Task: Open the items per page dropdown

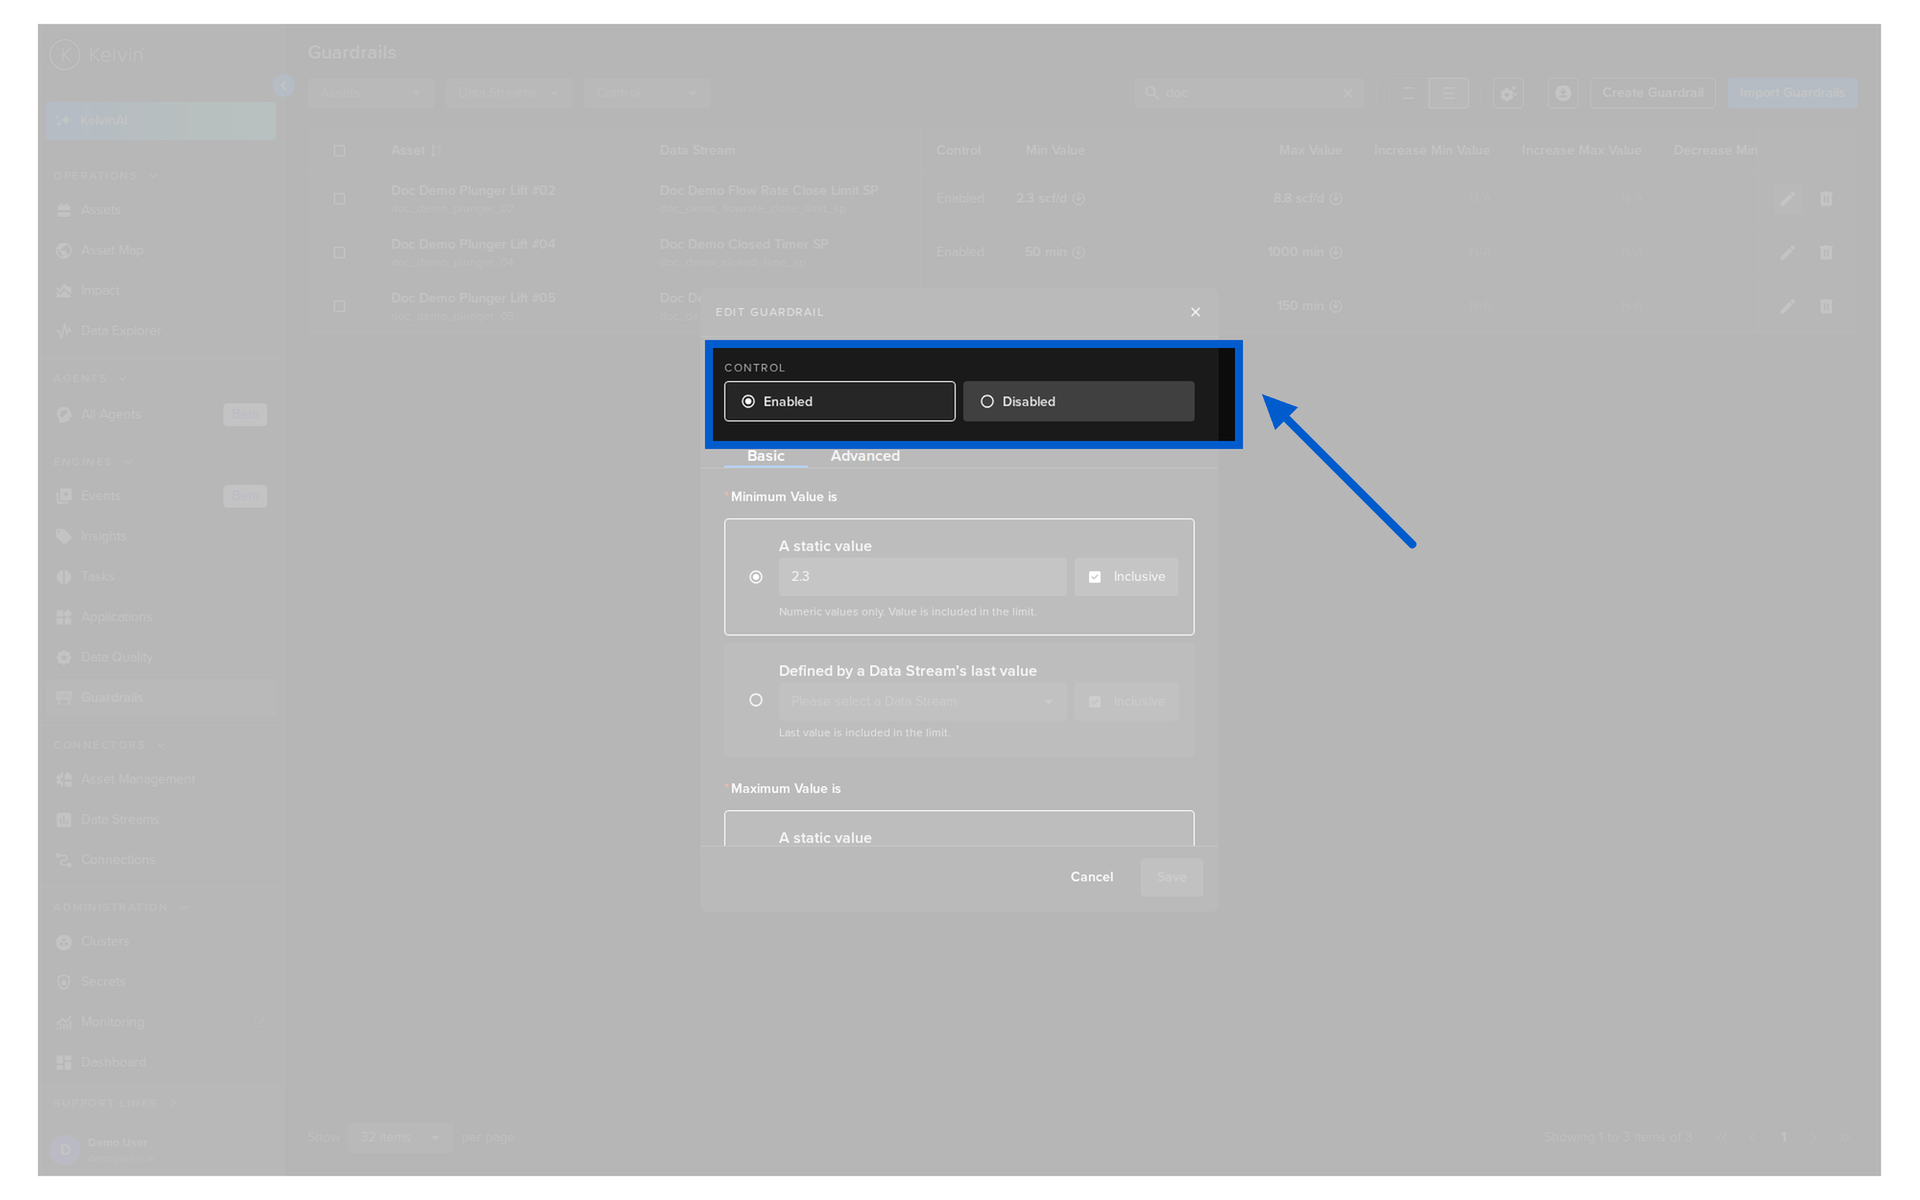Action: click(400, 1137)
